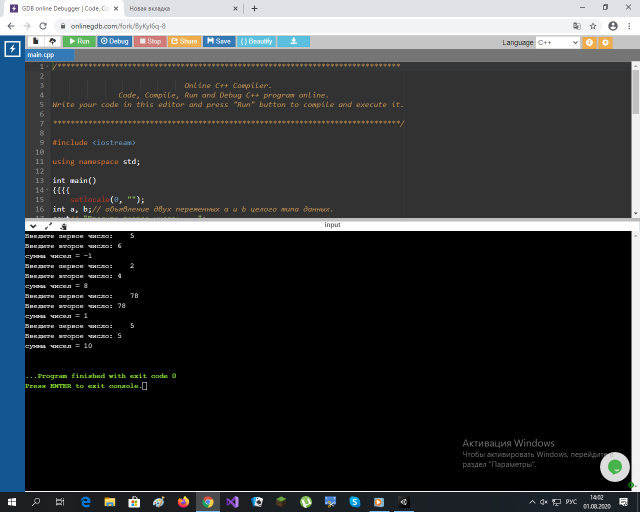Open uTorrent from the taskbar
The height and width of the screenshot is (512, 640).
[x=306, y=502]
